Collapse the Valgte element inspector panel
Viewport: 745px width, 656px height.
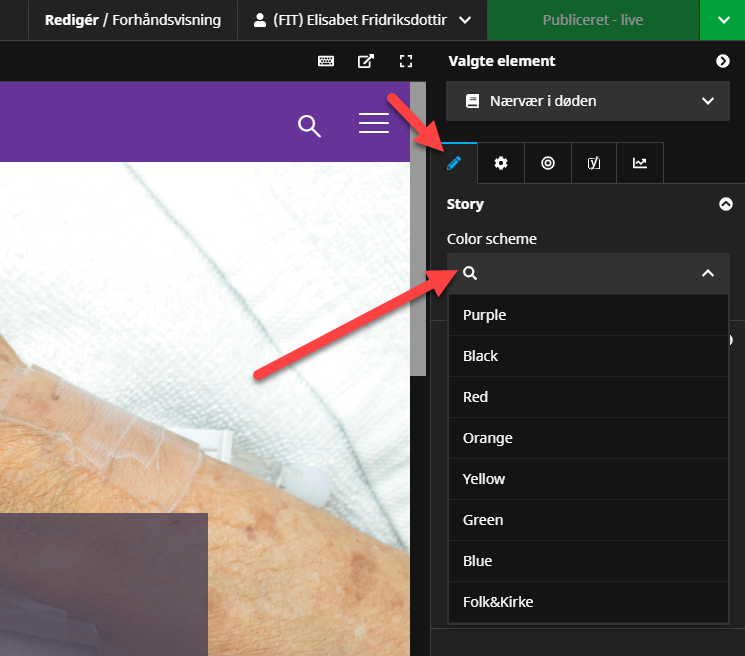(723, 61)
